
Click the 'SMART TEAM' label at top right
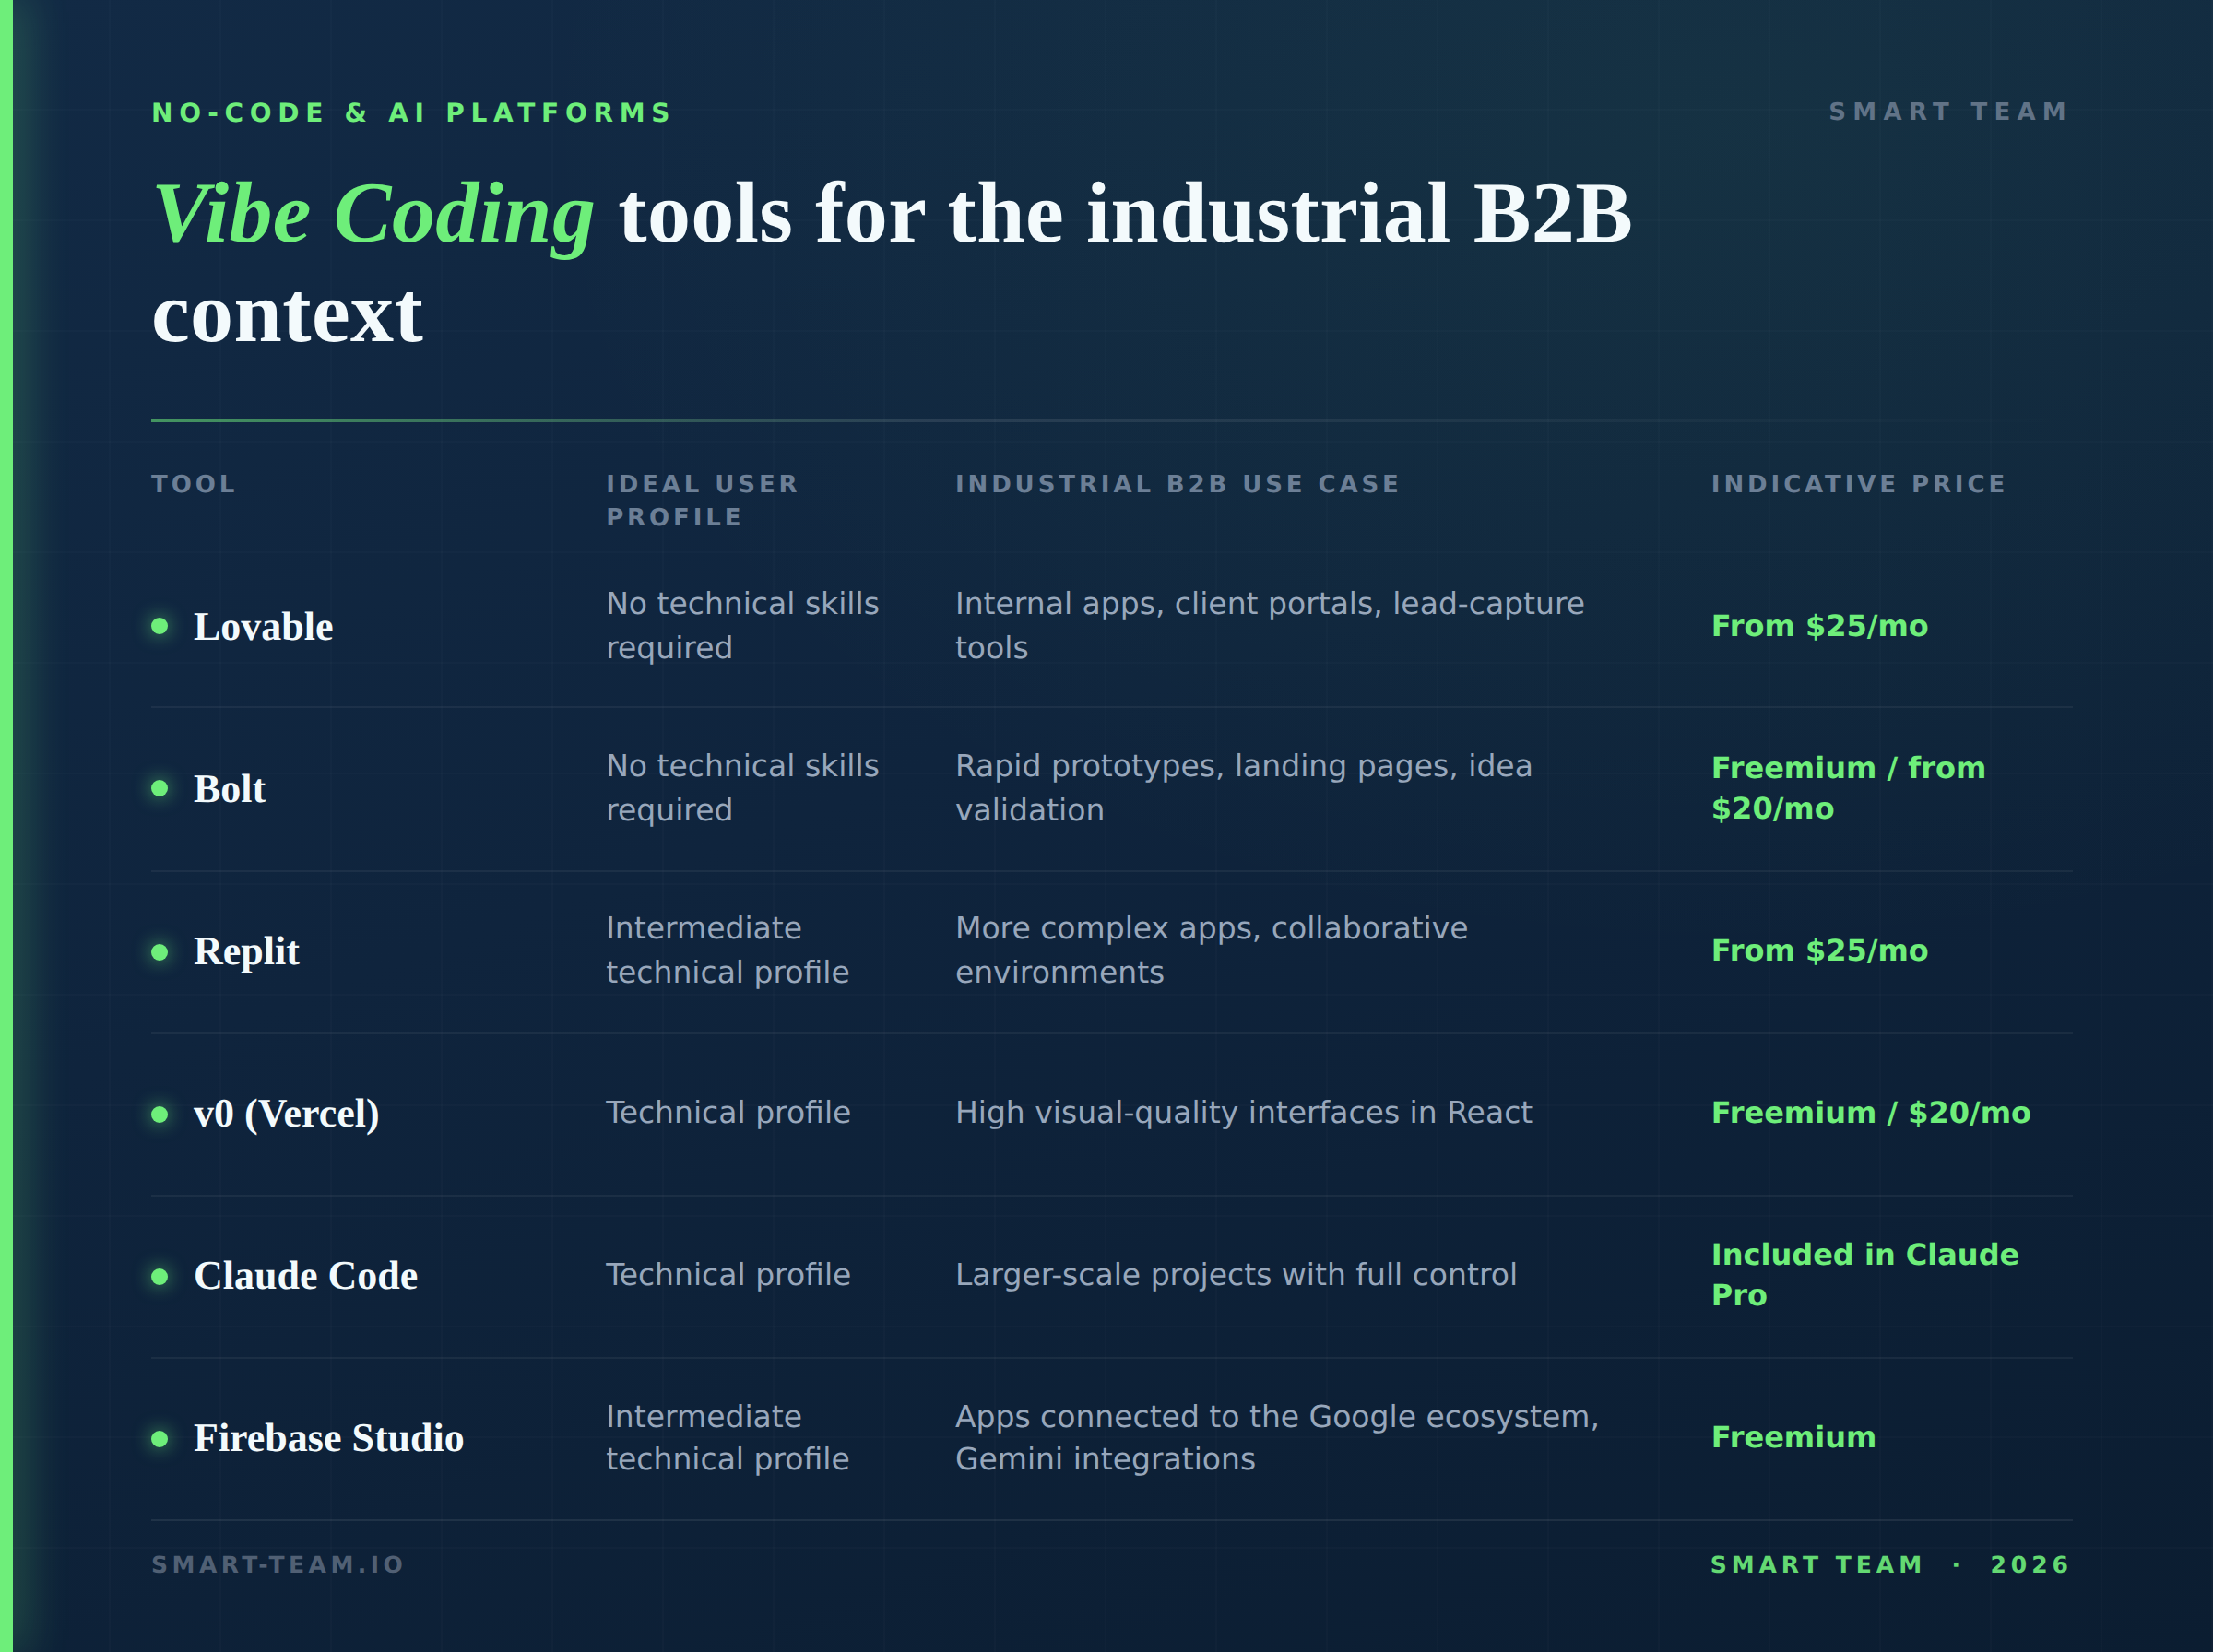[x=1948, y=111]
